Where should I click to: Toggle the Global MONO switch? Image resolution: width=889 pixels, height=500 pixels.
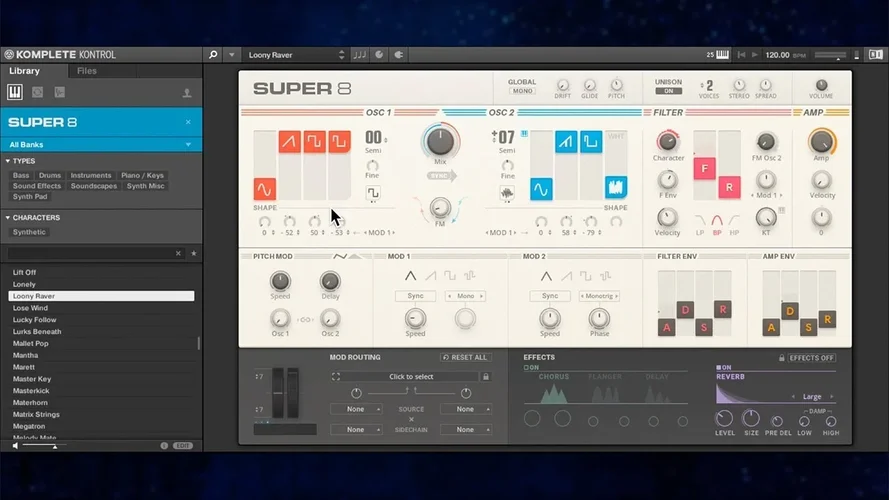pos(522,91)
